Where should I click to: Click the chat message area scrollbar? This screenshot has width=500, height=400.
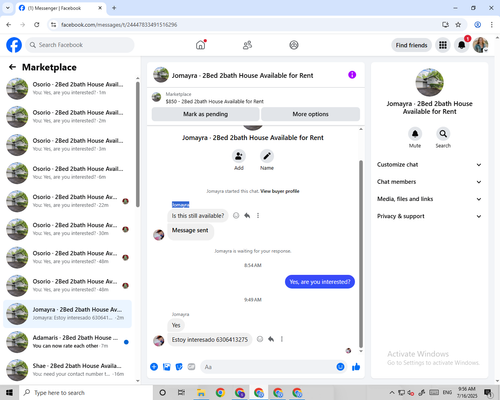point(361,253)
